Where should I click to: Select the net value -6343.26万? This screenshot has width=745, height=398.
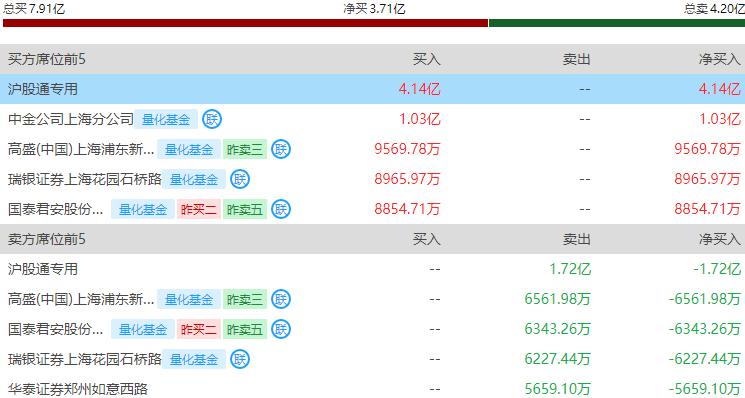point(705,329)
